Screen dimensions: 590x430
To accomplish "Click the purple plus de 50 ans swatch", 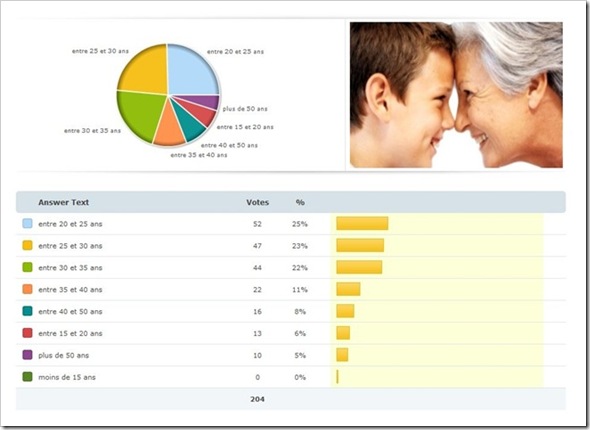I will pyautogui.click(x=27, y=354).
